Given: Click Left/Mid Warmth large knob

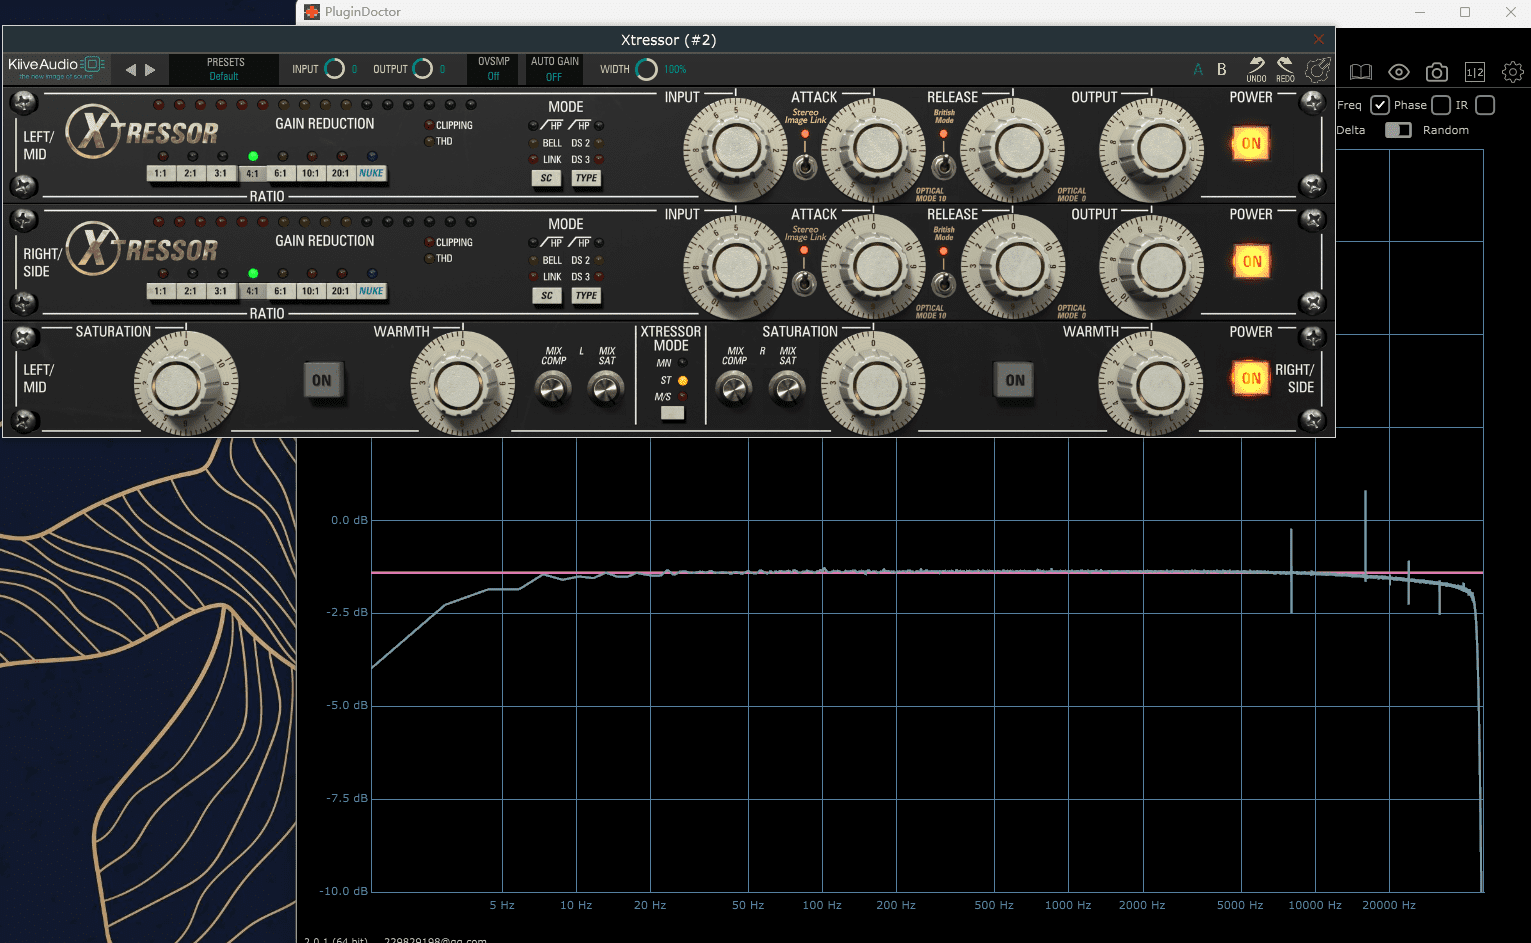Looking at the screenshot, I should [462, 385].
